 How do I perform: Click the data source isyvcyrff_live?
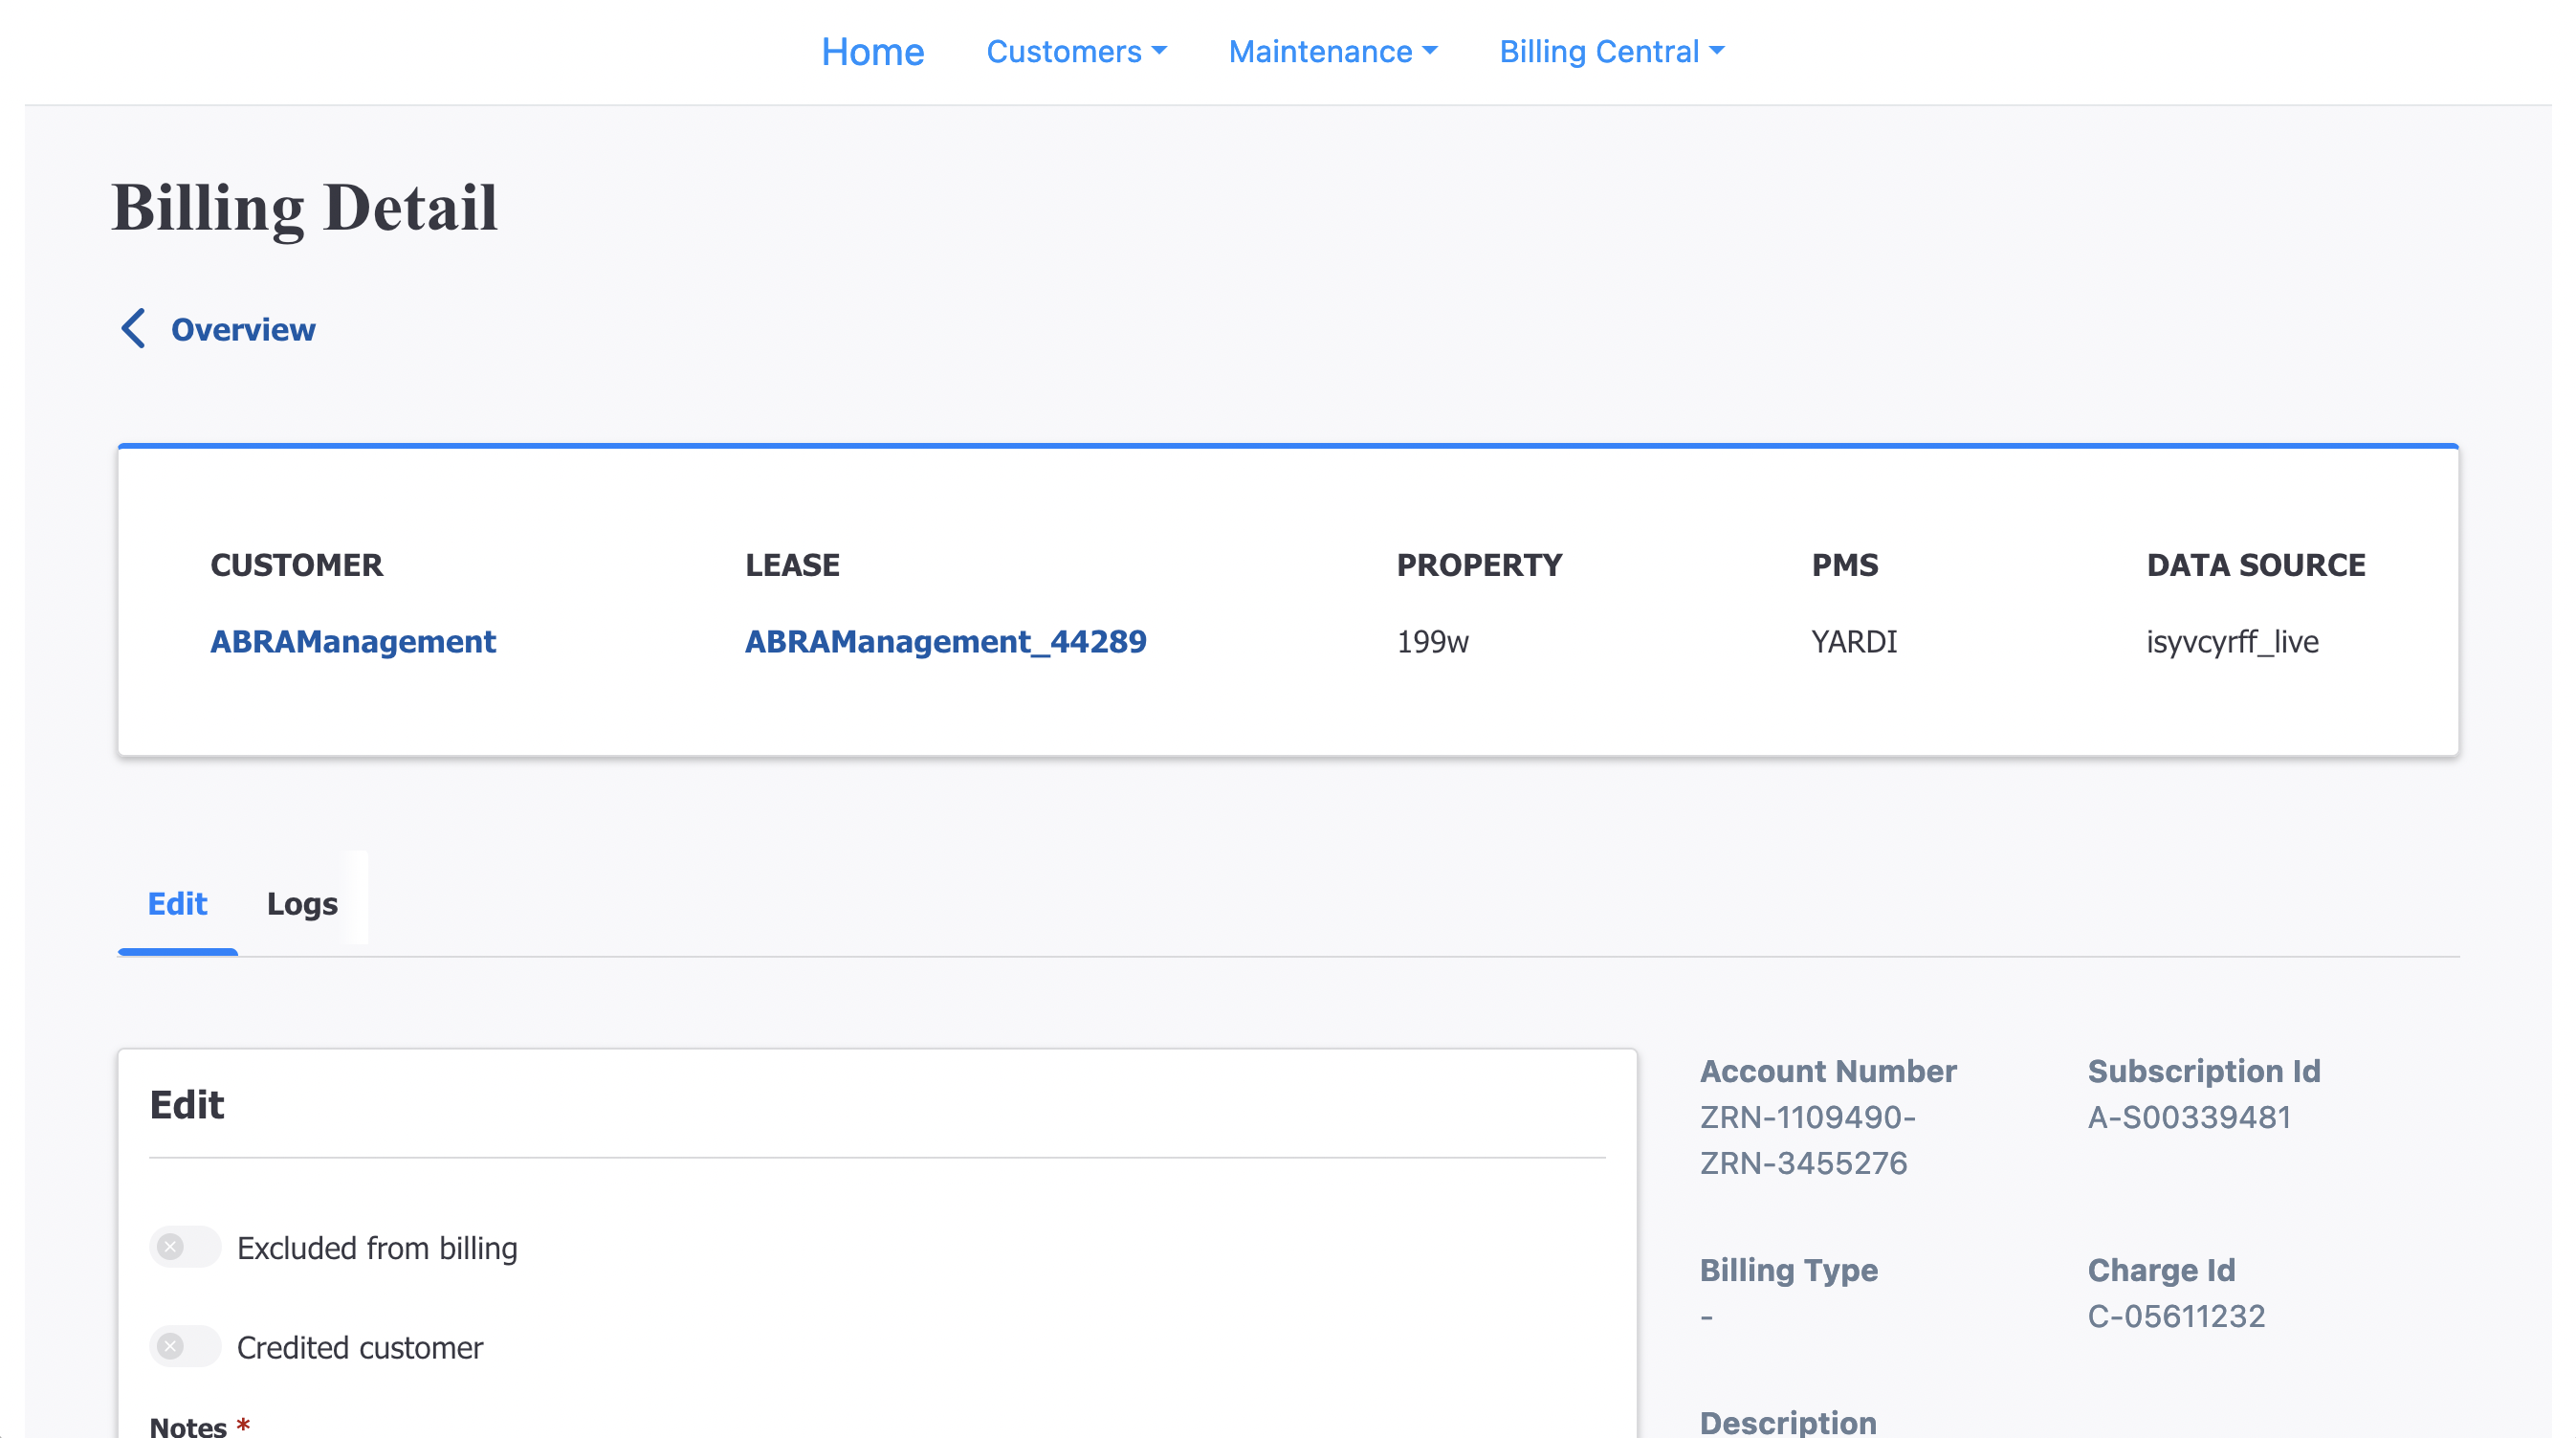click(x=2232, y=641)
